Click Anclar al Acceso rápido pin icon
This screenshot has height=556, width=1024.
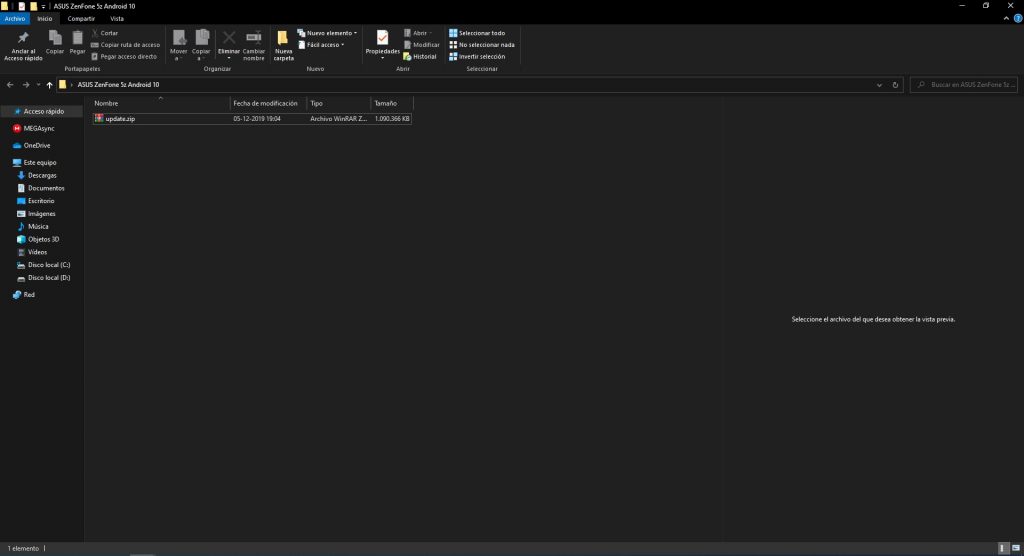pos(23,38)
